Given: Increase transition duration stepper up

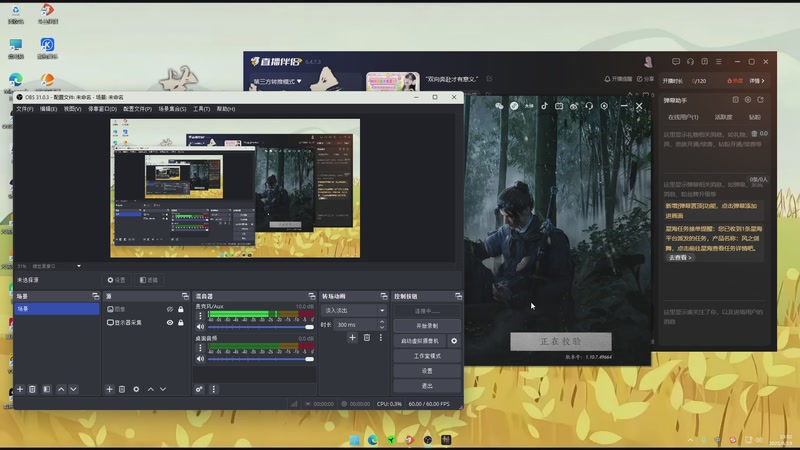Looking at the screenshot, I should click(382, 322).
